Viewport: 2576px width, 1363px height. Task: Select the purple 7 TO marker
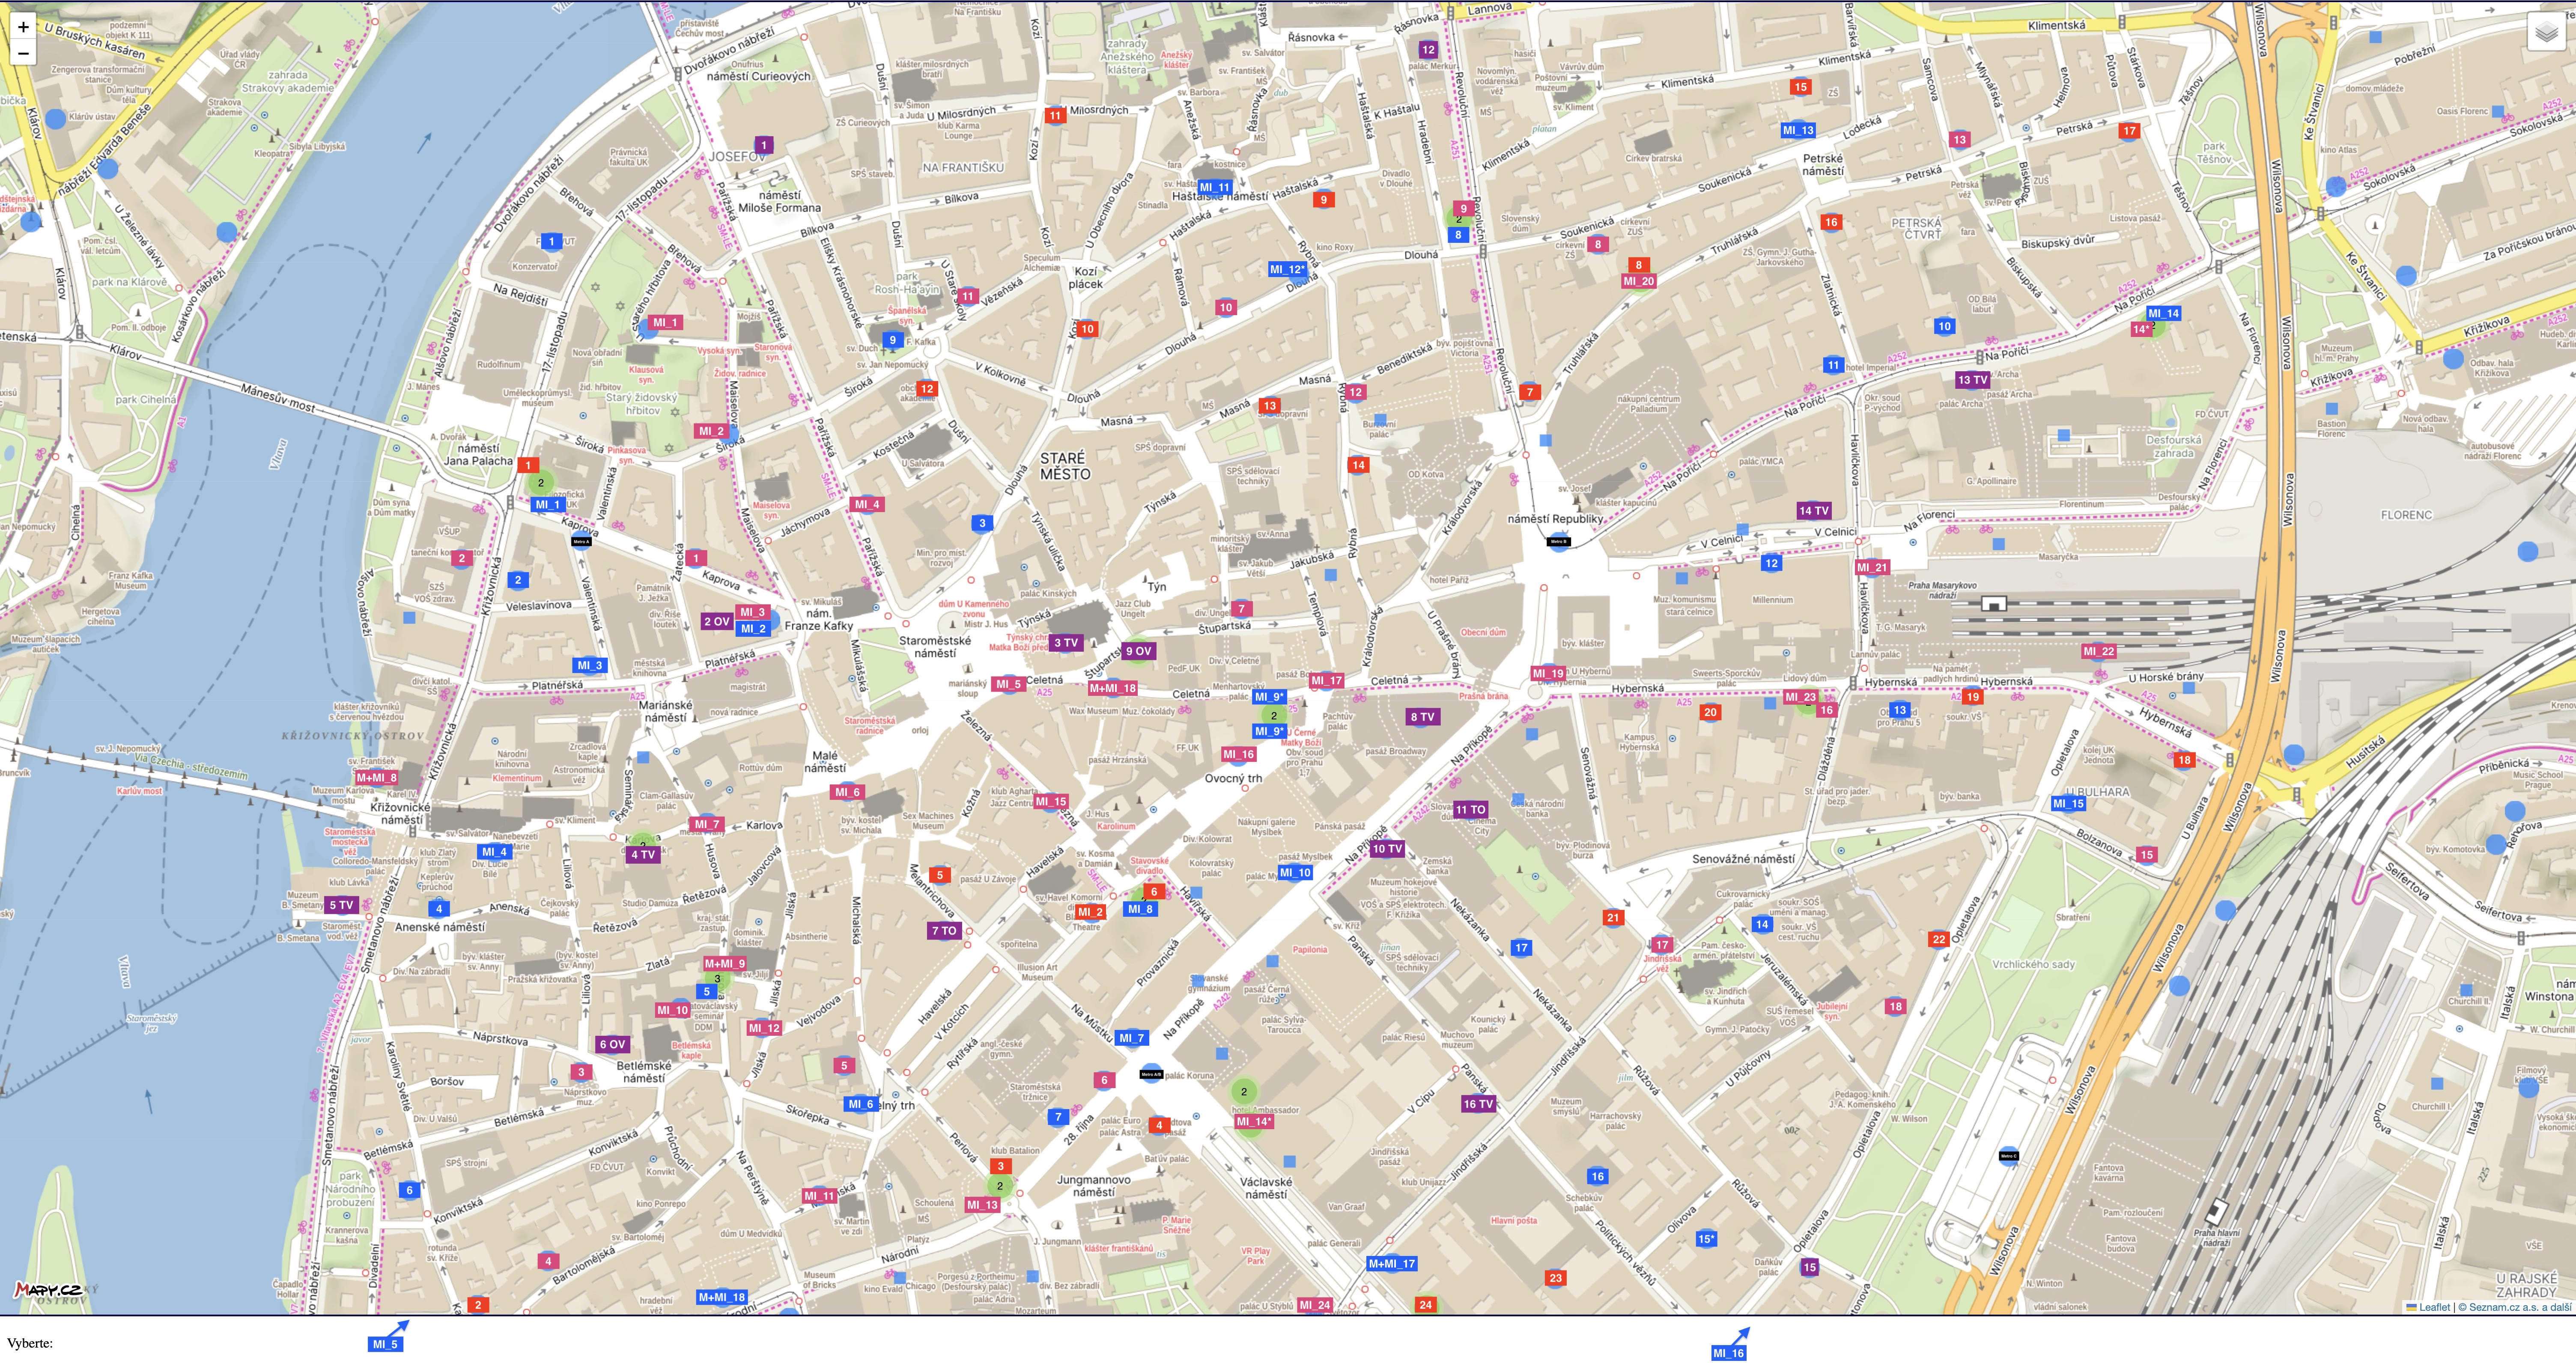(944, 930)
